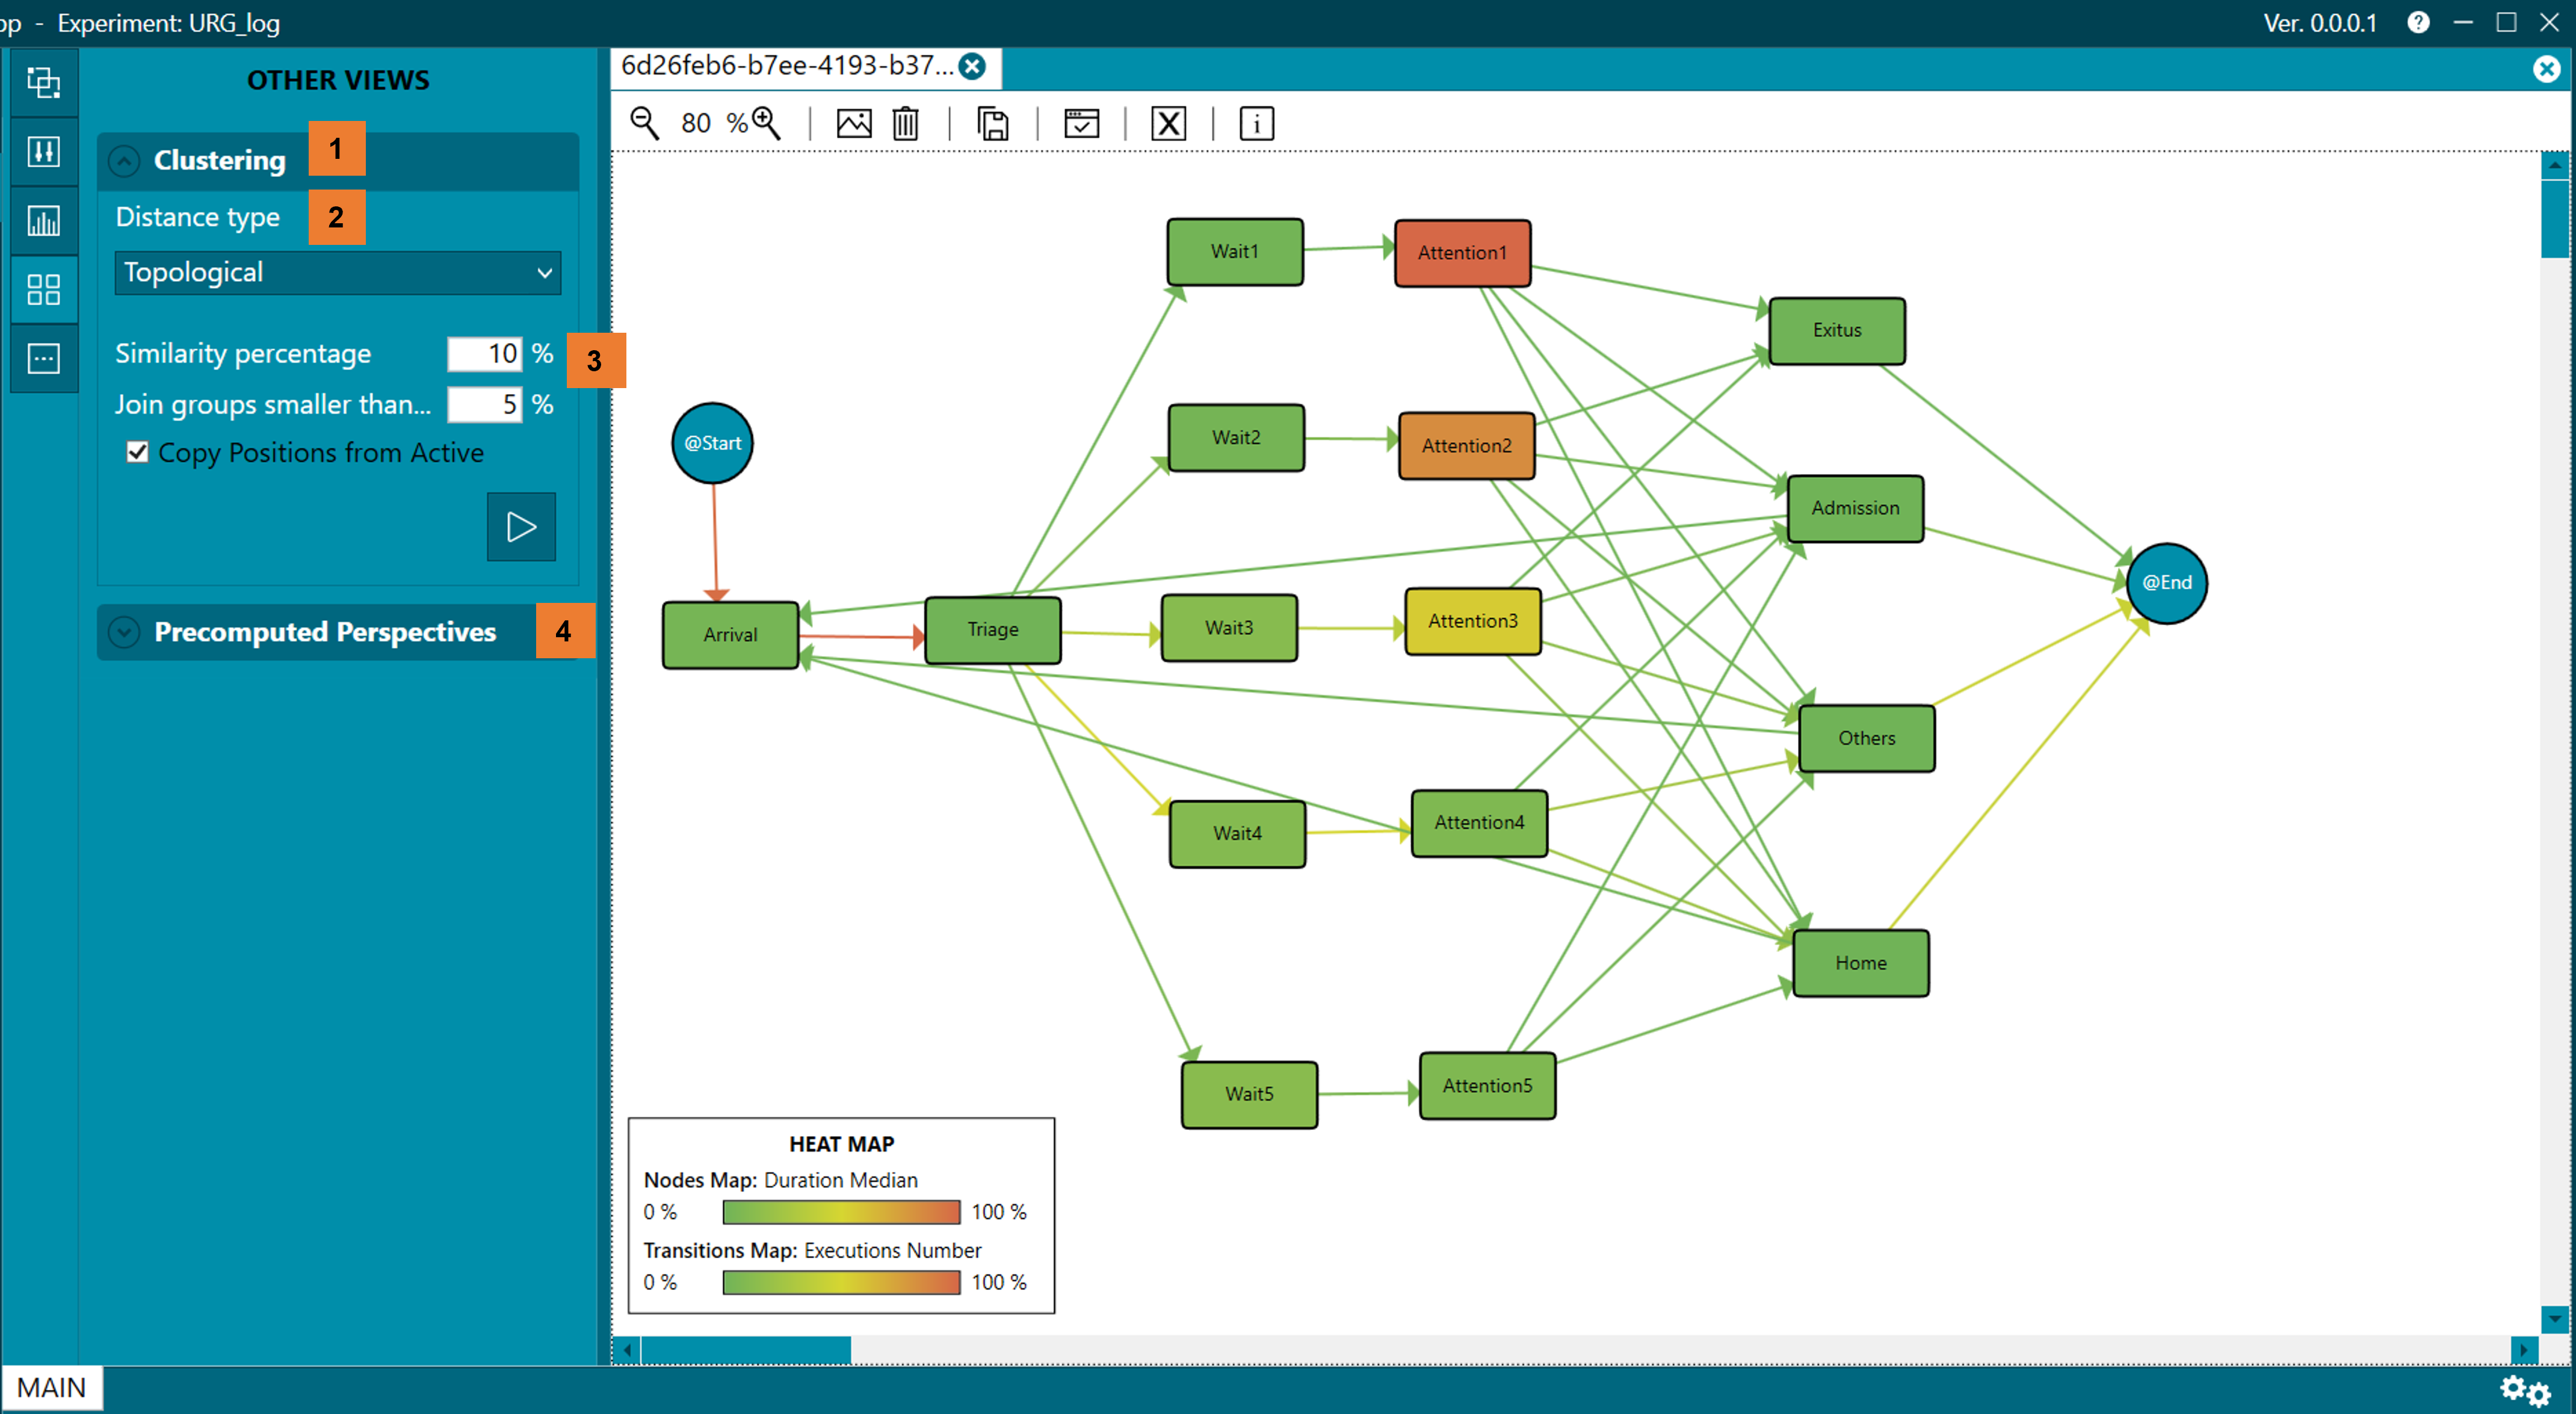Select the Wait1 node
The width and height of the screenshot is (2576, 1414).
pos(1234,252)
